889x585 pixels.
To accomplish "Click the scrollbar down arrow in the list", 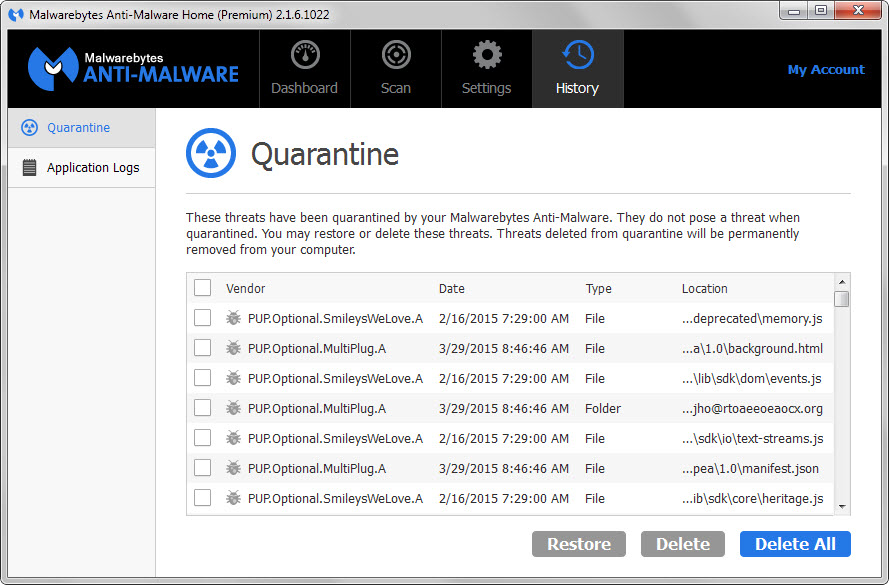I will pyautogui.click(x=842, y=507).
